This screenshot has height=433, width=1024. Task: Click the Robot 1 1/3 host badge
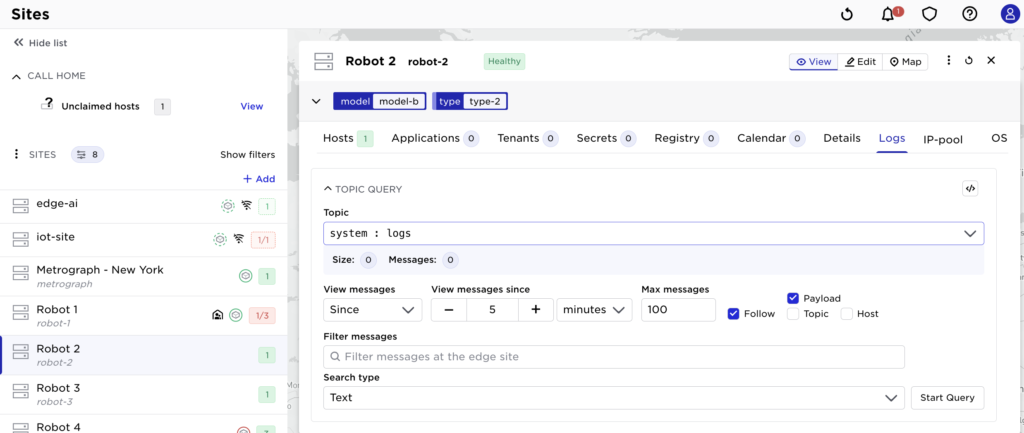(262, 316)
